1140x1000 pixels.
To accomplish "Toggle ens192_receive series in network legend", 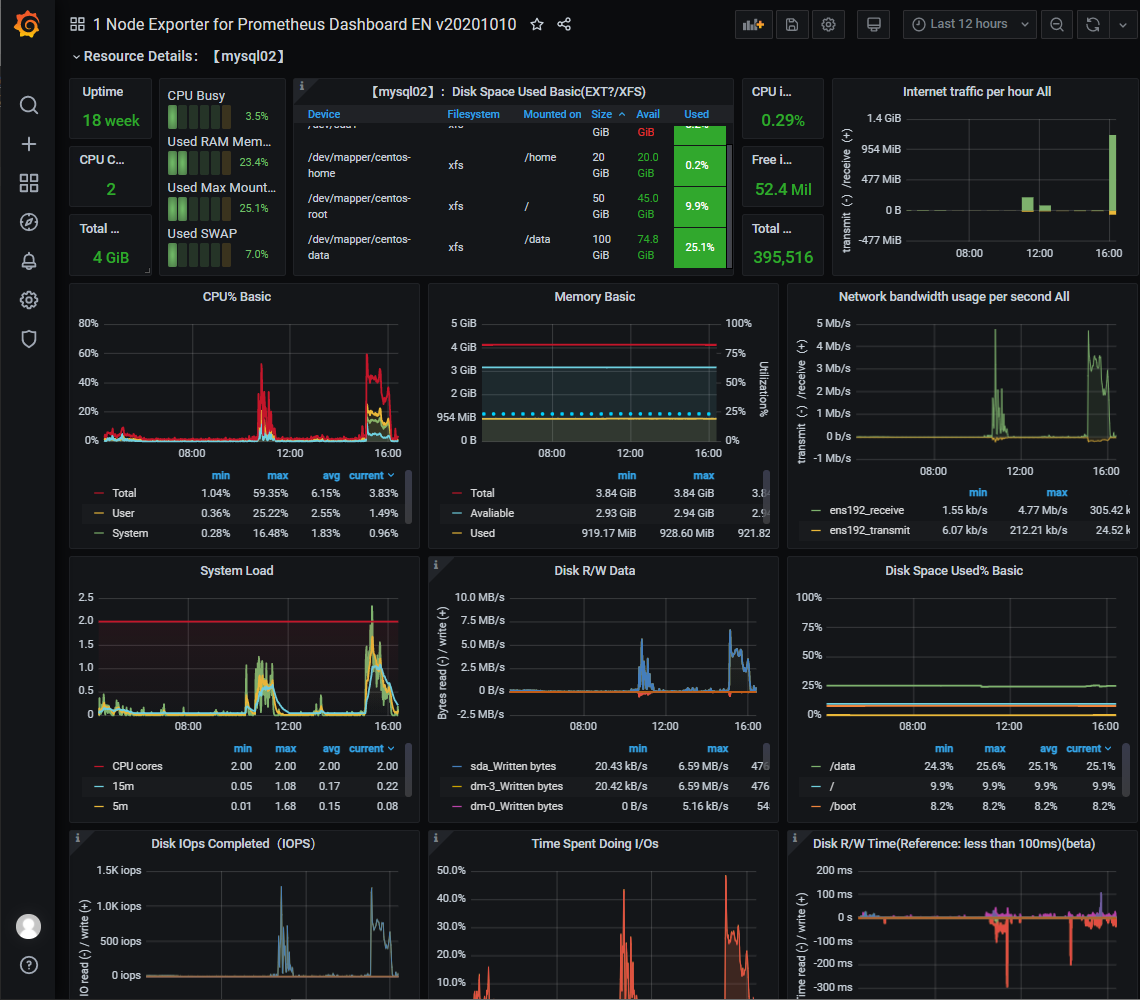I will tap(865, 510).
